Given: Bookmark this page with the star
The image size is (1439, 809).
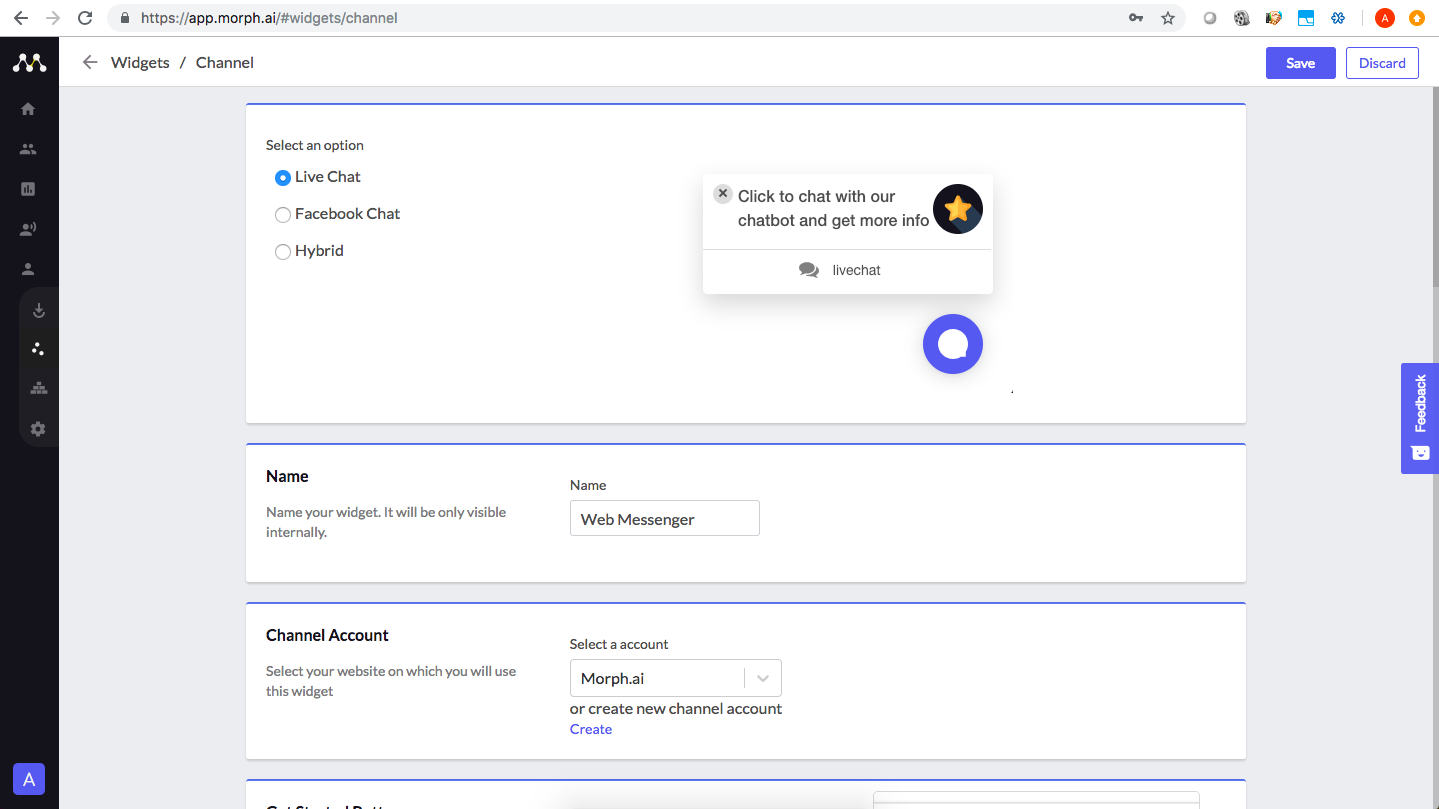Looking at the screenshot, I should click(x=1168, y=18).
